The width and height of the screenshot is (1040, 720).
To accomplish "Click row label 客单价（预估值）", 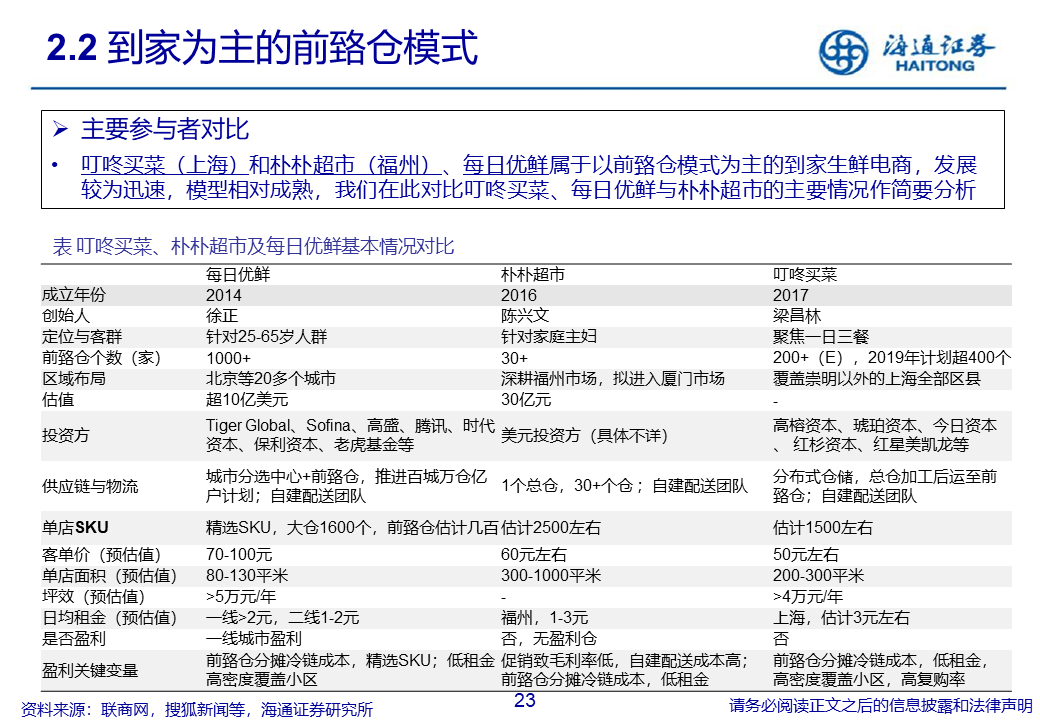I will pos(101,555).
